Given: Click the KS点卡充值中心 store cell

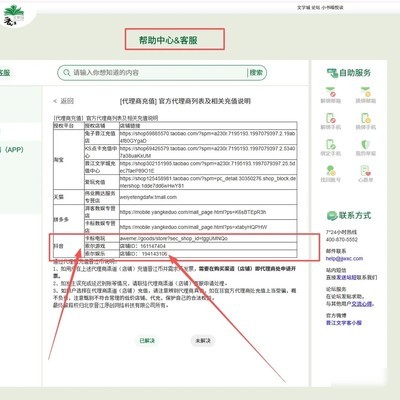Looking at the screenshot, I should (x=102, y=152).
